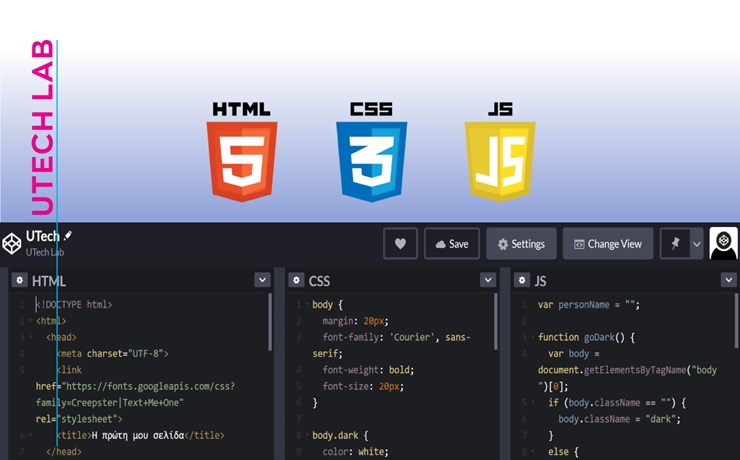740x460 pixels.
Task: Click the CSS3 shield logo
Action: [371, 161]
